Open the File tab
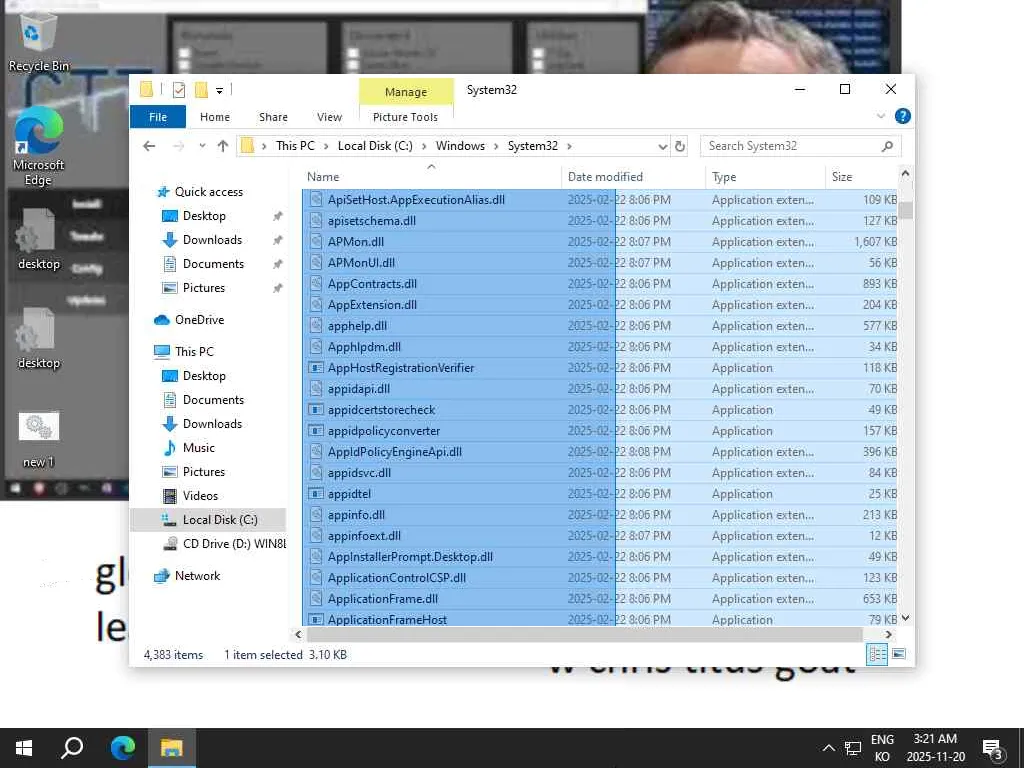The image size is (1024, 768). coord(158,117)
